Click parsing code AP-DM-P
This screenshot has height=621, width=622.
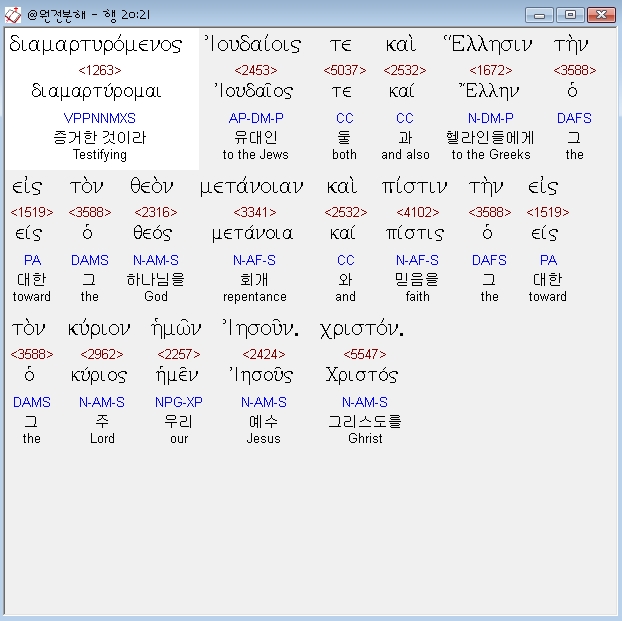[256, 118]
